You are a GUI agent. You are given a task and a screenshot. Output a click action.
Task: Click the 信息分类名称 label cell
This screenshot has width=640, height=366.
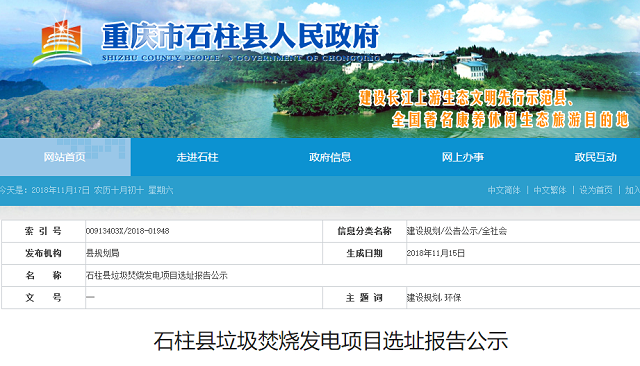tap(364, 231)
